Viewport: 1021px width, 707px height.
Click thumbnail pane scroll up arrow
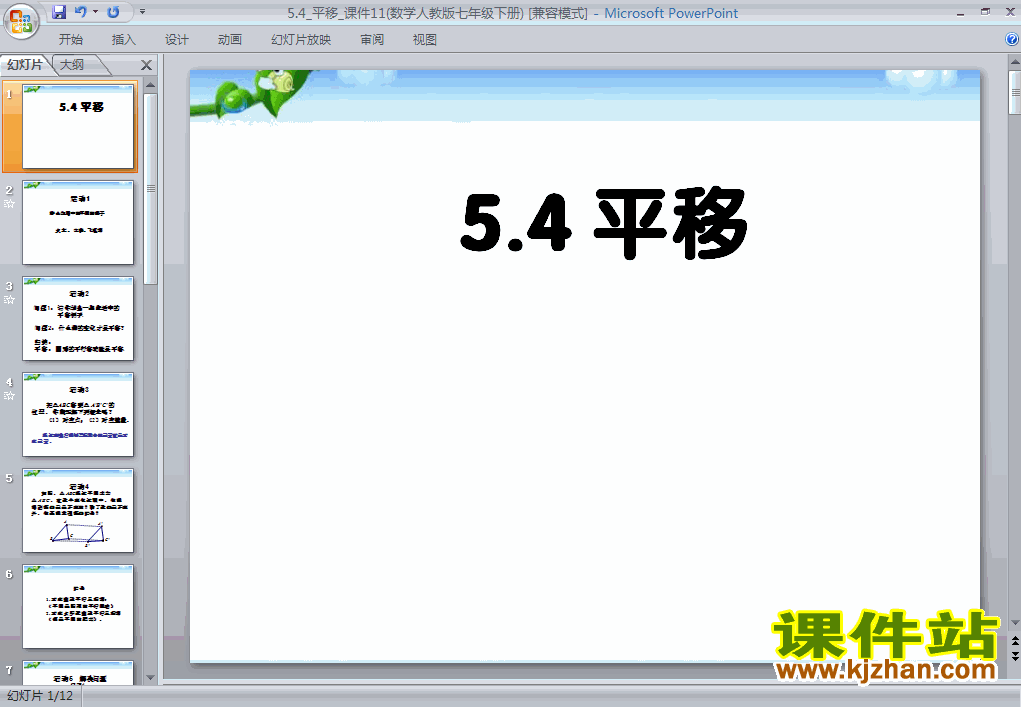[150, 85]
